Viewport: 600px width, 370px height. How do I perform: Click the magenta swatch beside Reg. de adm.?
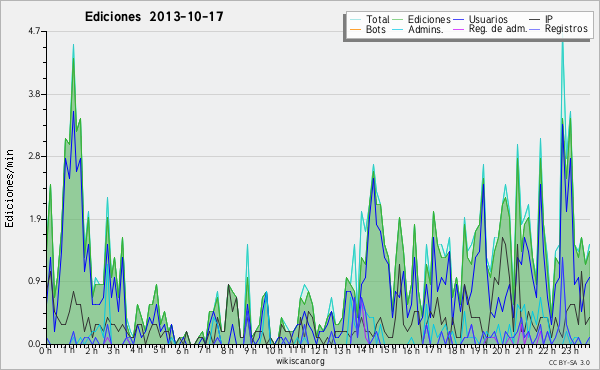click(458, 29)
